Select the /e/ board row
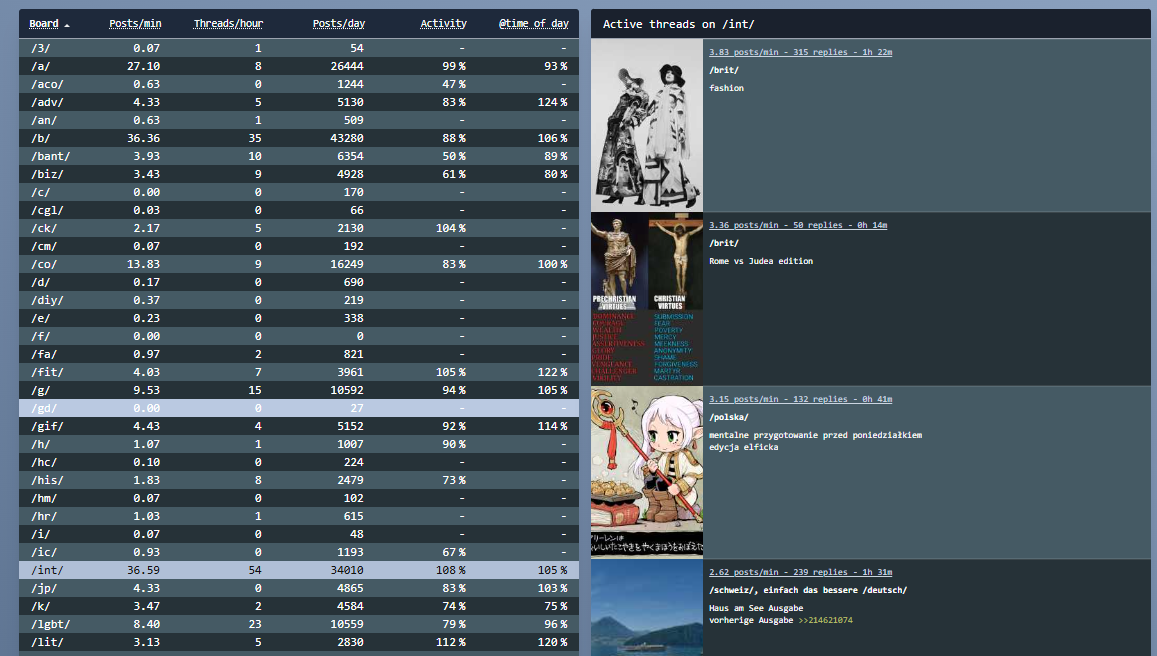Screen dimensions: 1157x656 [x=299, y=318]
